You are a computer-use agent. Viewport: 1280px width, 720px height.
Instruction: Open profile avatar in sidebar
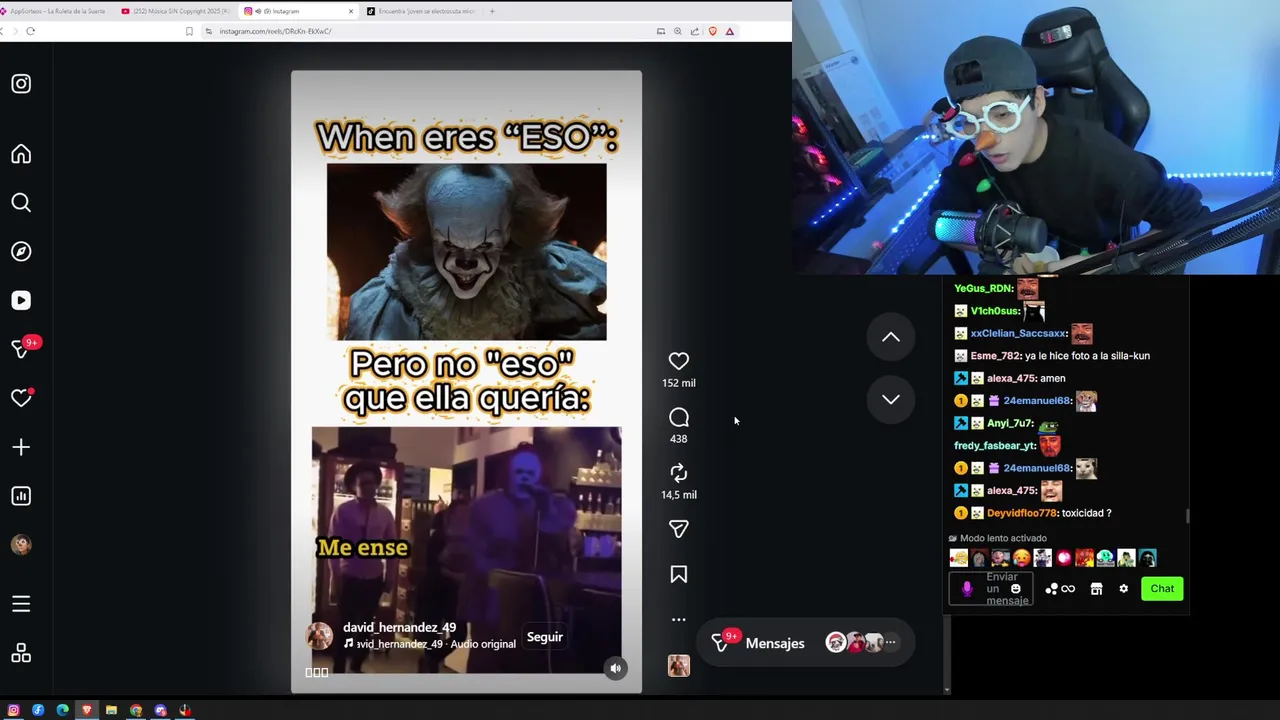coord(21,545)
